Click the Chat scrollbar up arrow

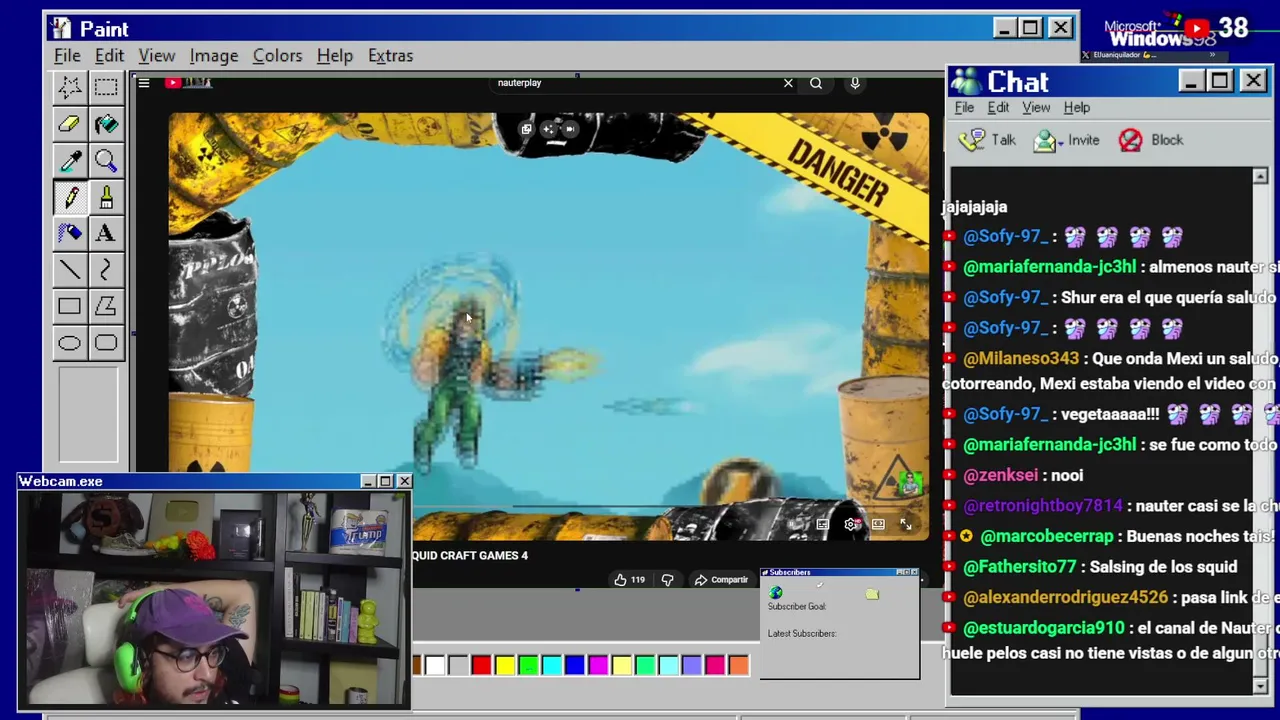1260,176
